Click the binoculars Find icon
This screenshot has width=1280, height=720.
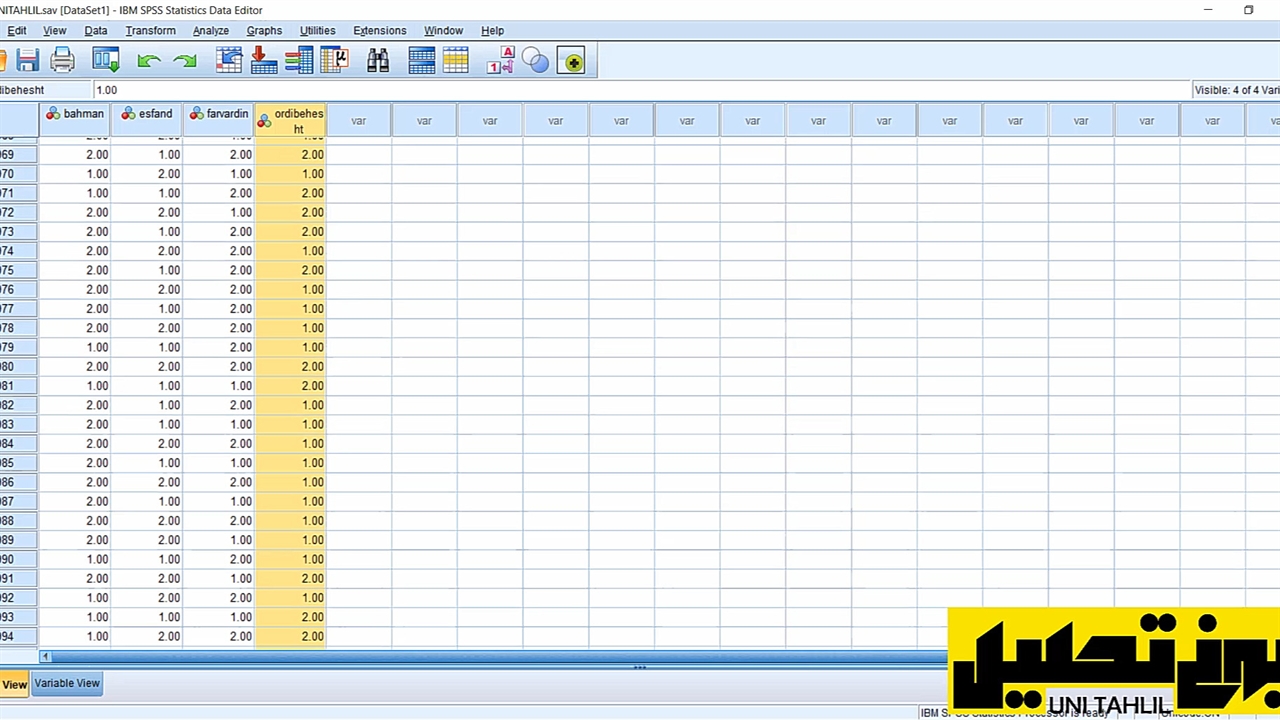pos(378,61)
